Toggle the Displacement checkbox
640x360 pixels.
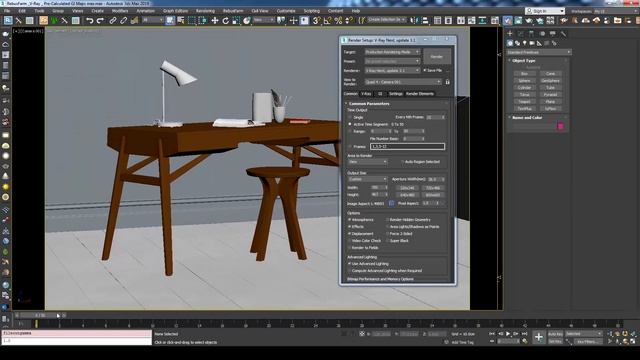350,233
